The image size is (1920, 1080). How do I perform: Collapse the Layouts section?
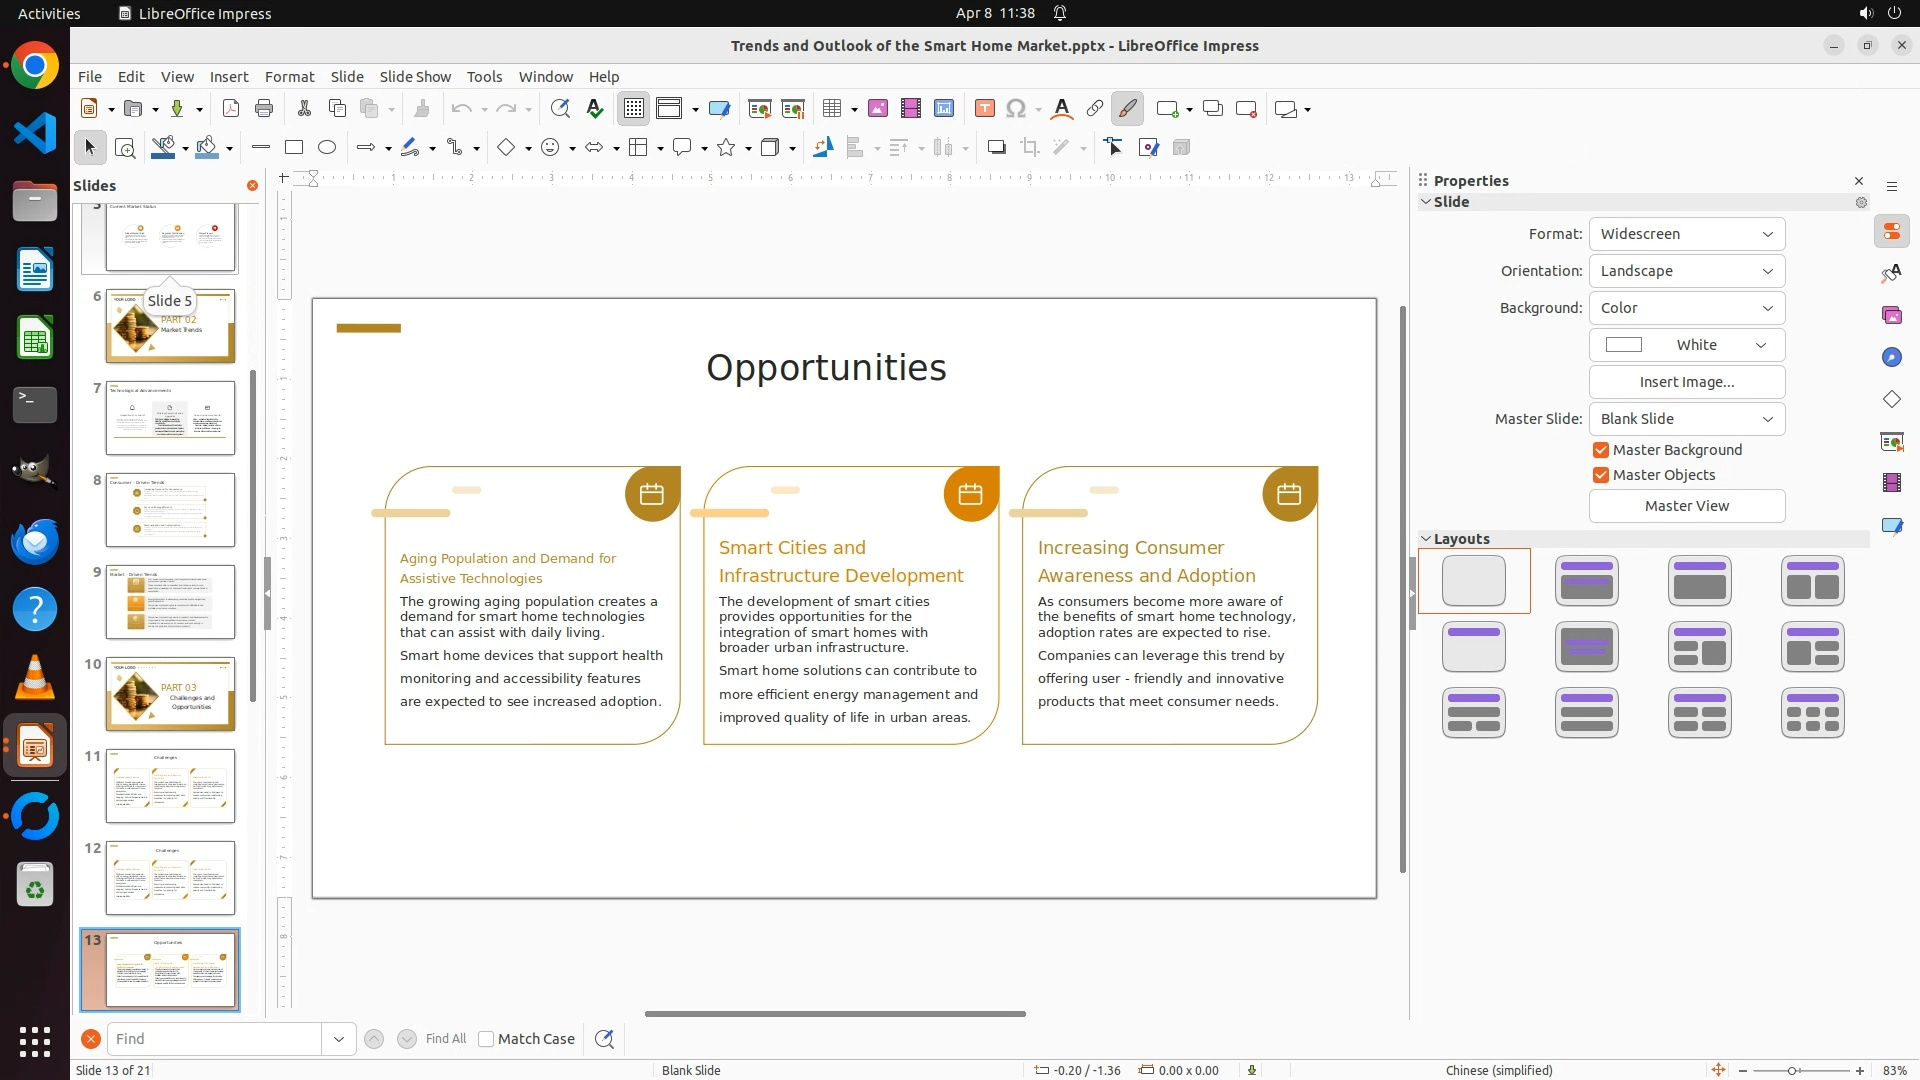(1426, 539)
